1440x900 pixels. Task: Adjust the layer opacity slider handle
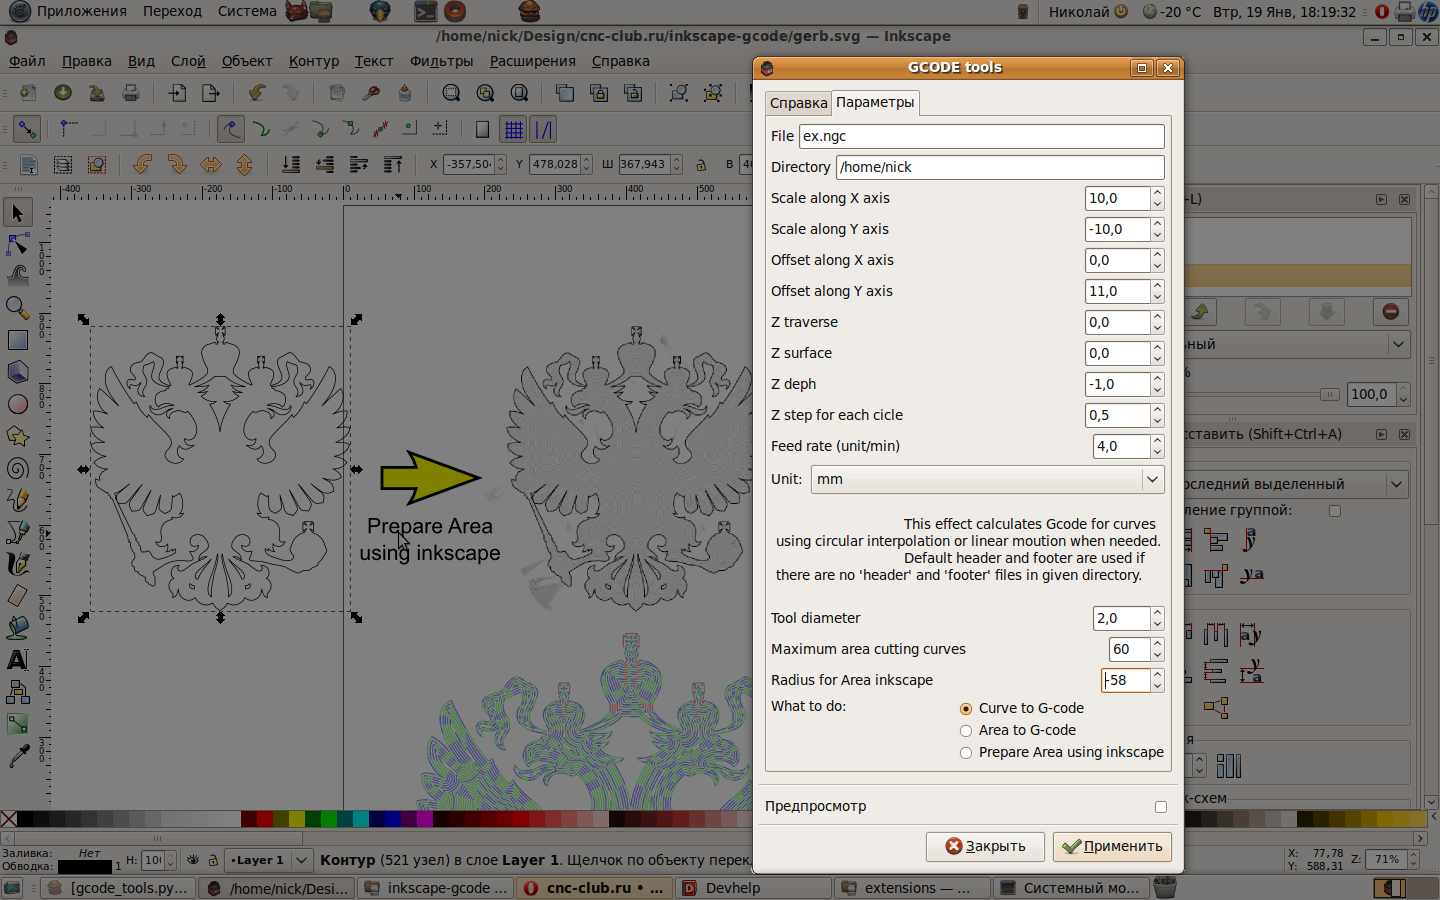(x=1329, y=394)
